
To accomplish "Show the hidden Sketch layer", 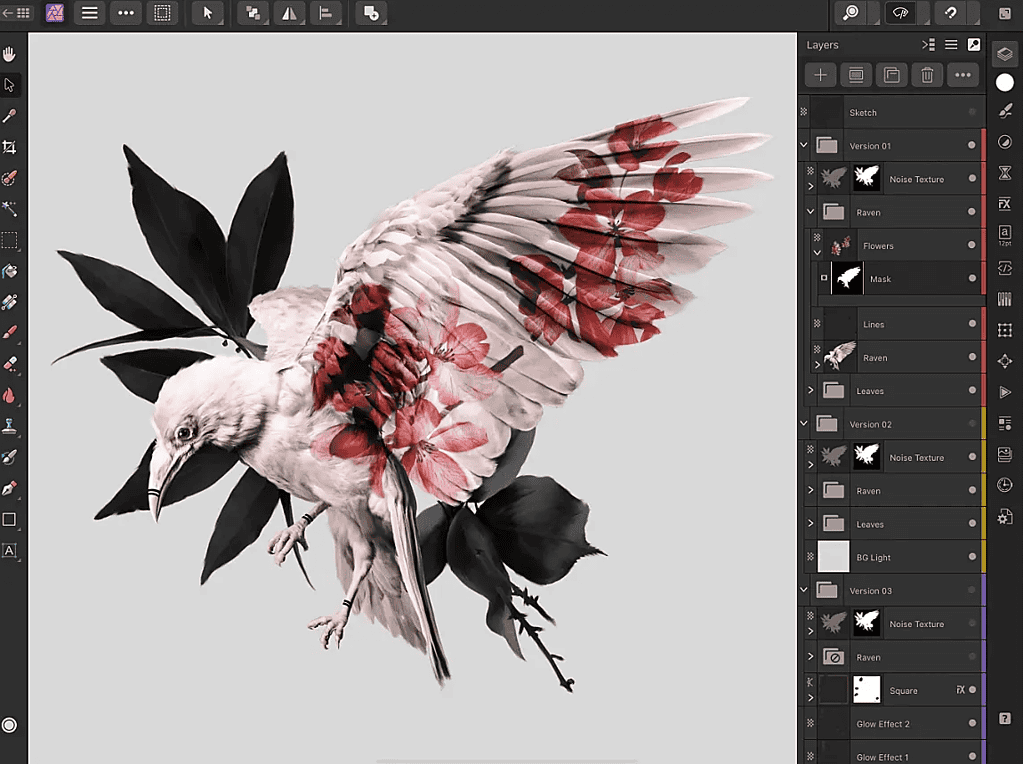I will [972, 112].
